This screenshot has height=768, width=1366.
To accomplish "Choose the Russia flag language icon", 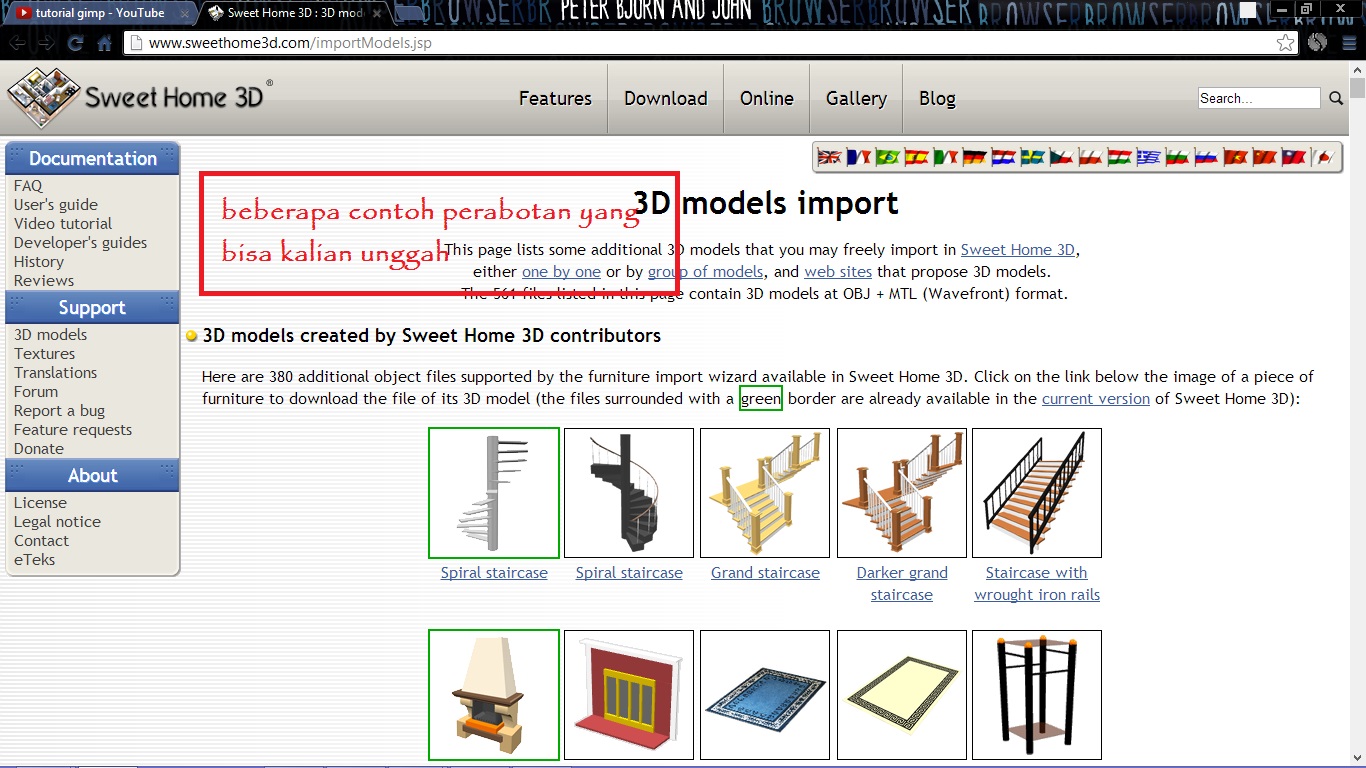I will [x=1206, y=157].
